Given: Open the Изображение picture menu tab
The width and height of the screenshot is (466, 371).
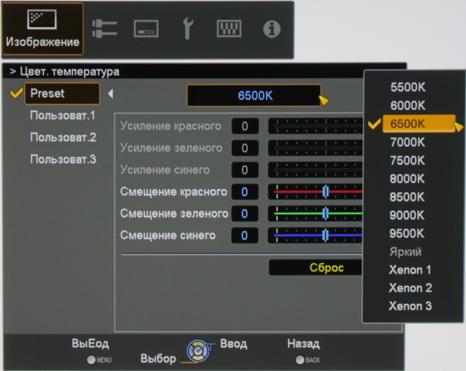Looking at the screenshot, I should coord(42,29).
